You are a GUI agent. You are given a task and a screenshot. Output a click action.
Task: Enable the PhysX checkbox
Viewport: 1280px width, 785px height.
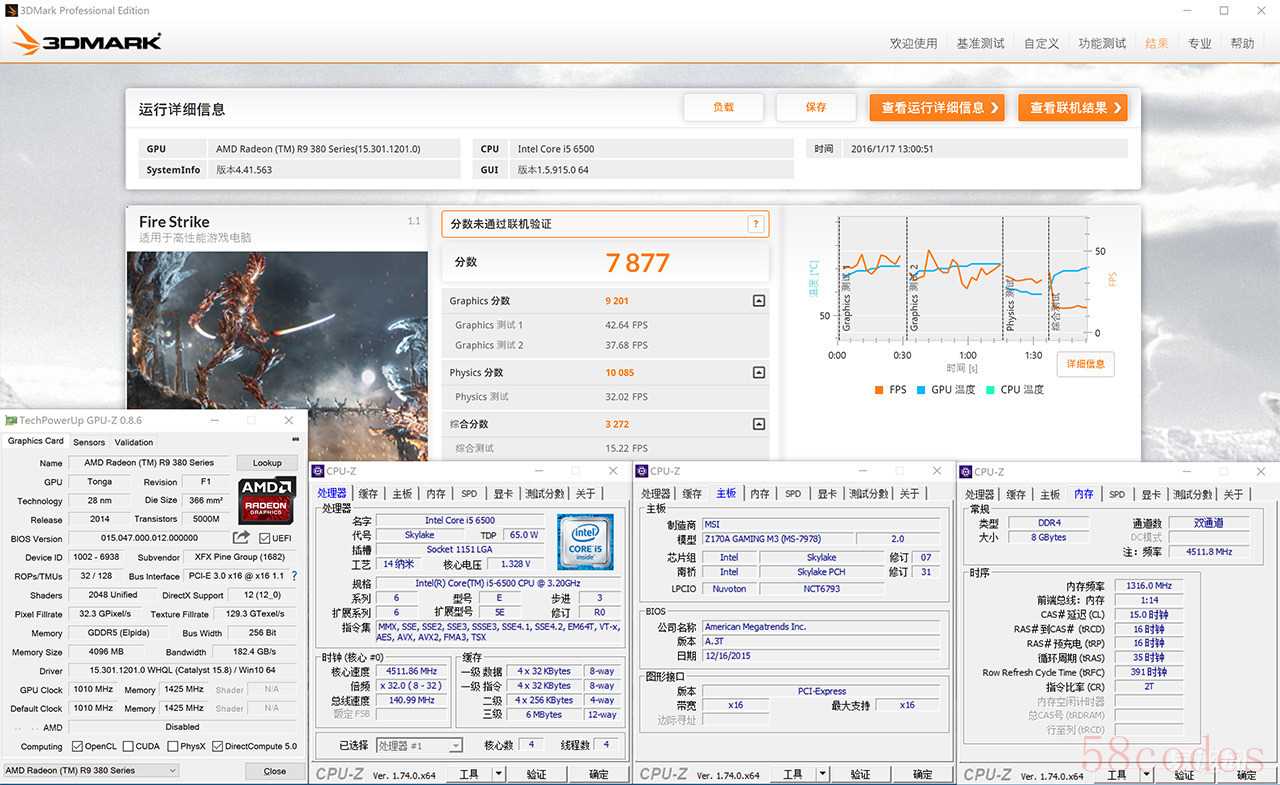[x=173, y=746]
